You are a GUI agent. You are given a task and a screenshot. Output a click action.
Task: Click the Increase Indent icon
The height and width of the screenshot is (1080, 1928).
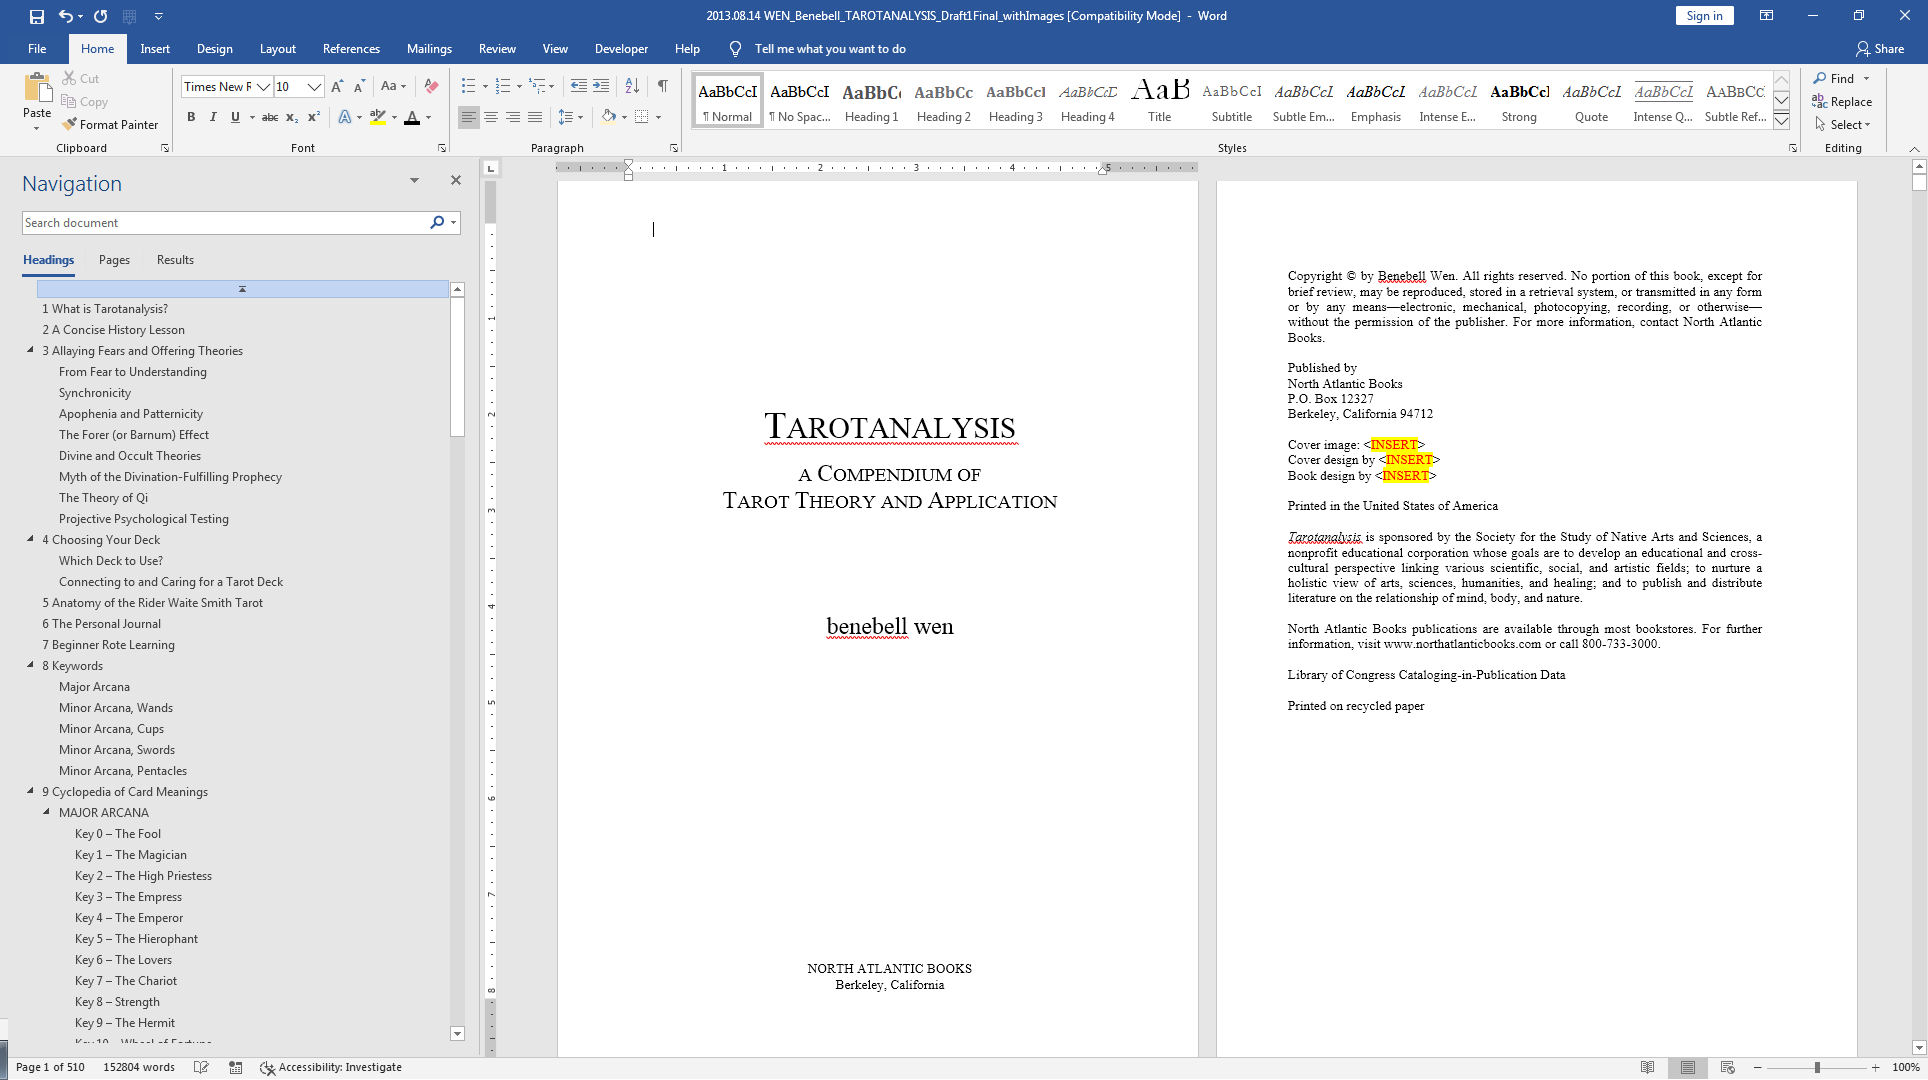click(x=601, y=86)
